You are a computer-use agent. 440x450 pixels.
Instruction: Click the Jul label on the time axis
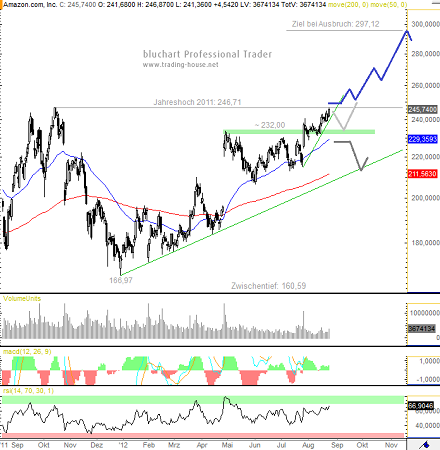(282, 445)
